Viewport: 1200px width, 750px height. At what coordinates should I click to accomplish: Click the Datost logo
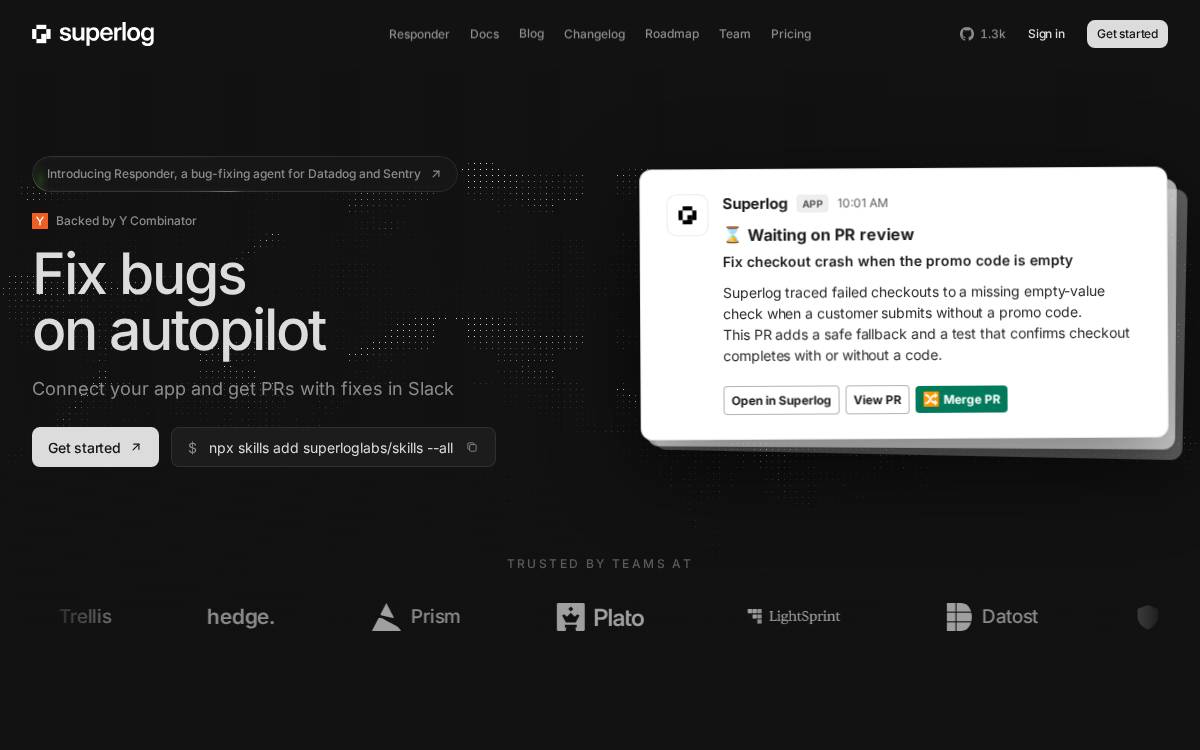point(992,617)
